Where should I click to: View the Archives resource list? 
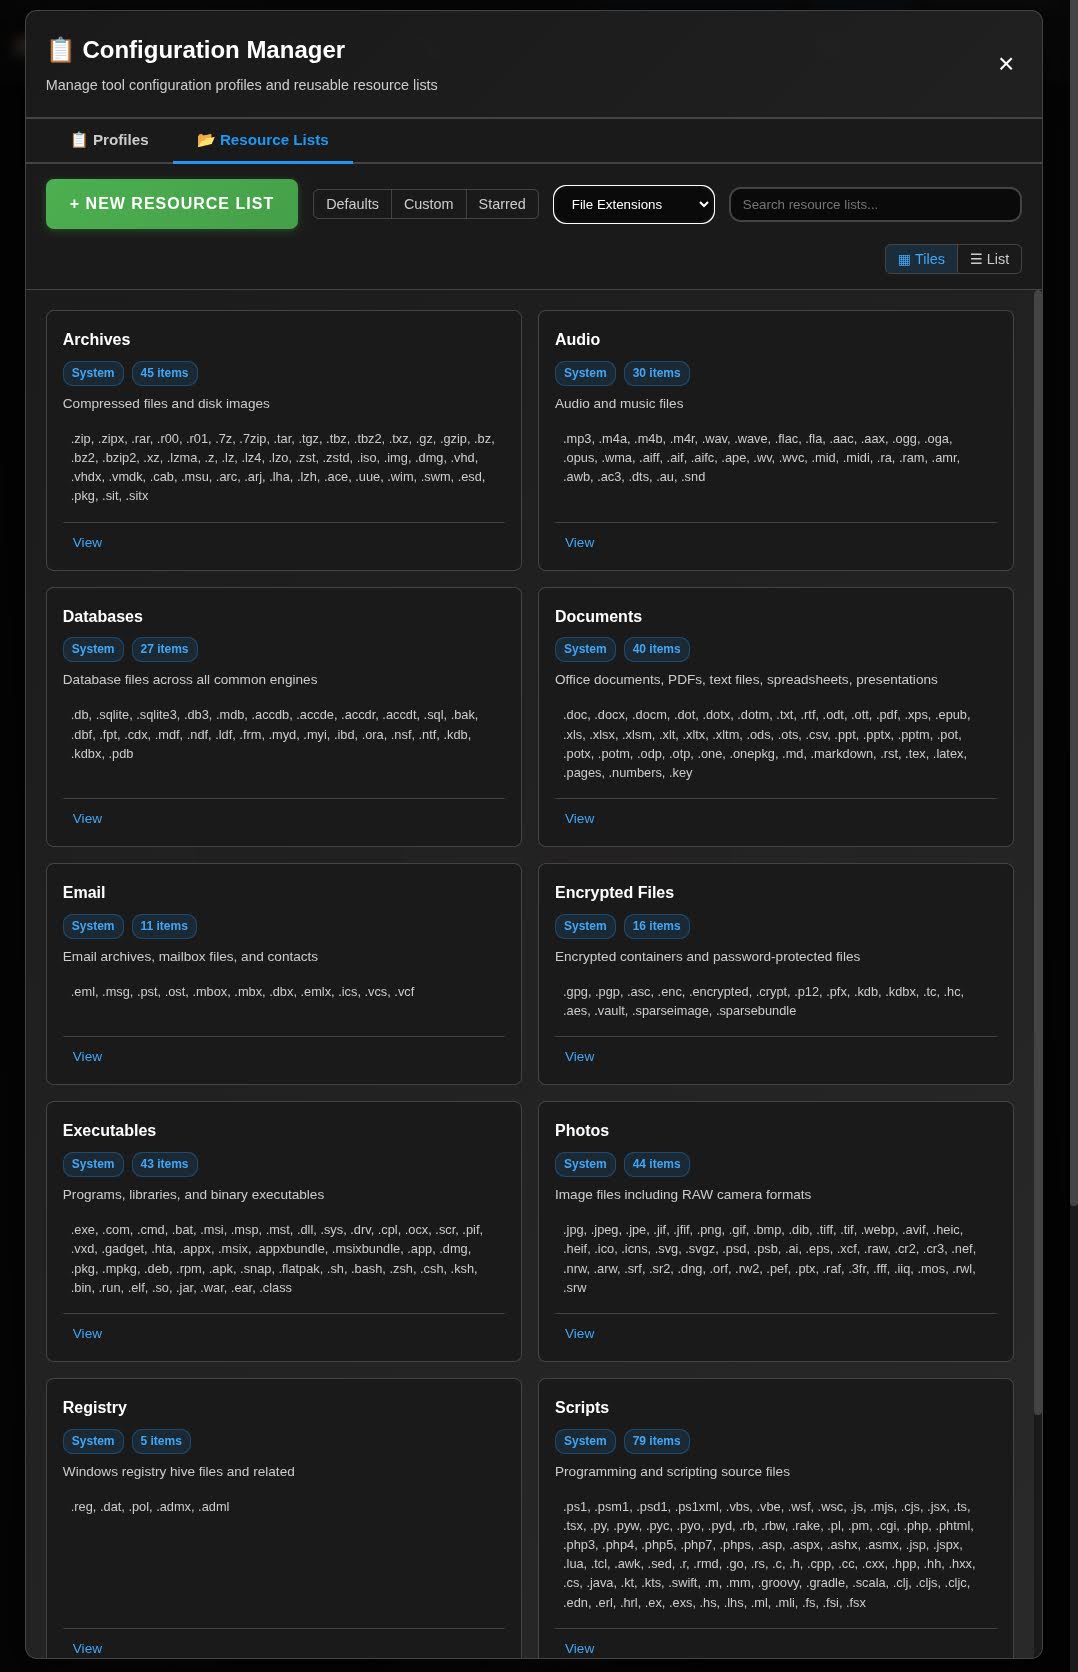[87, 542]
